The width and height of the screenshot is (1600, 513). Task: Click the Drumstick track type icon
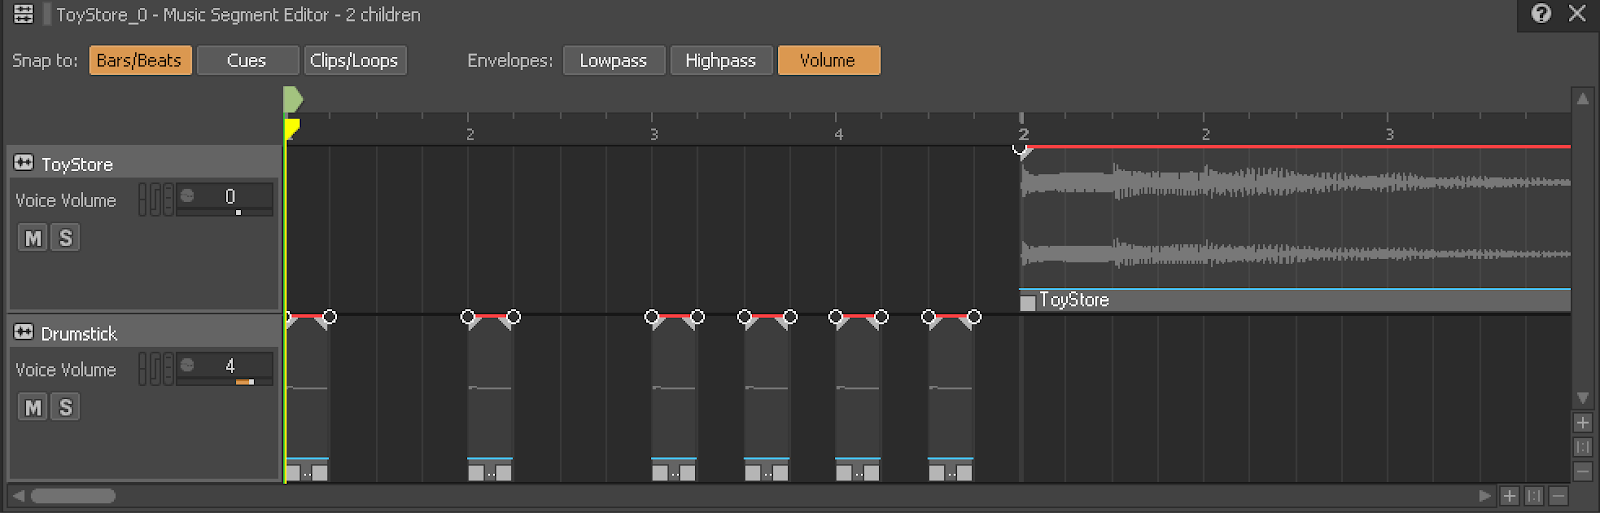pos(23,332)
